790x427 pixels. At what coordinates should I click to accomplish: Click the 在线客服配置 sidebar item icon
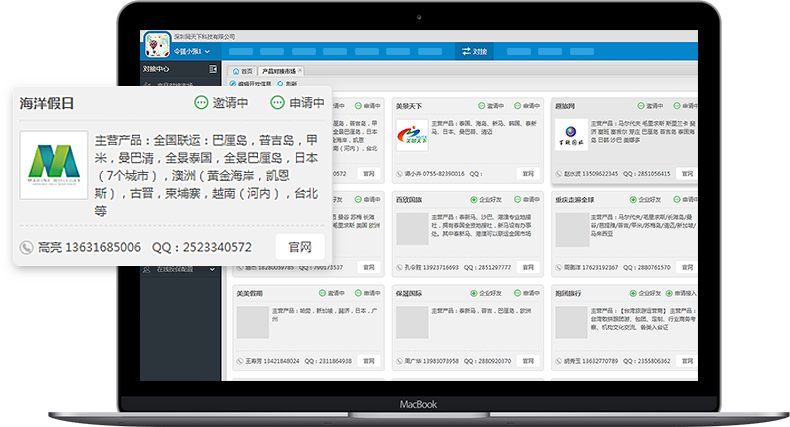point(147,270)
